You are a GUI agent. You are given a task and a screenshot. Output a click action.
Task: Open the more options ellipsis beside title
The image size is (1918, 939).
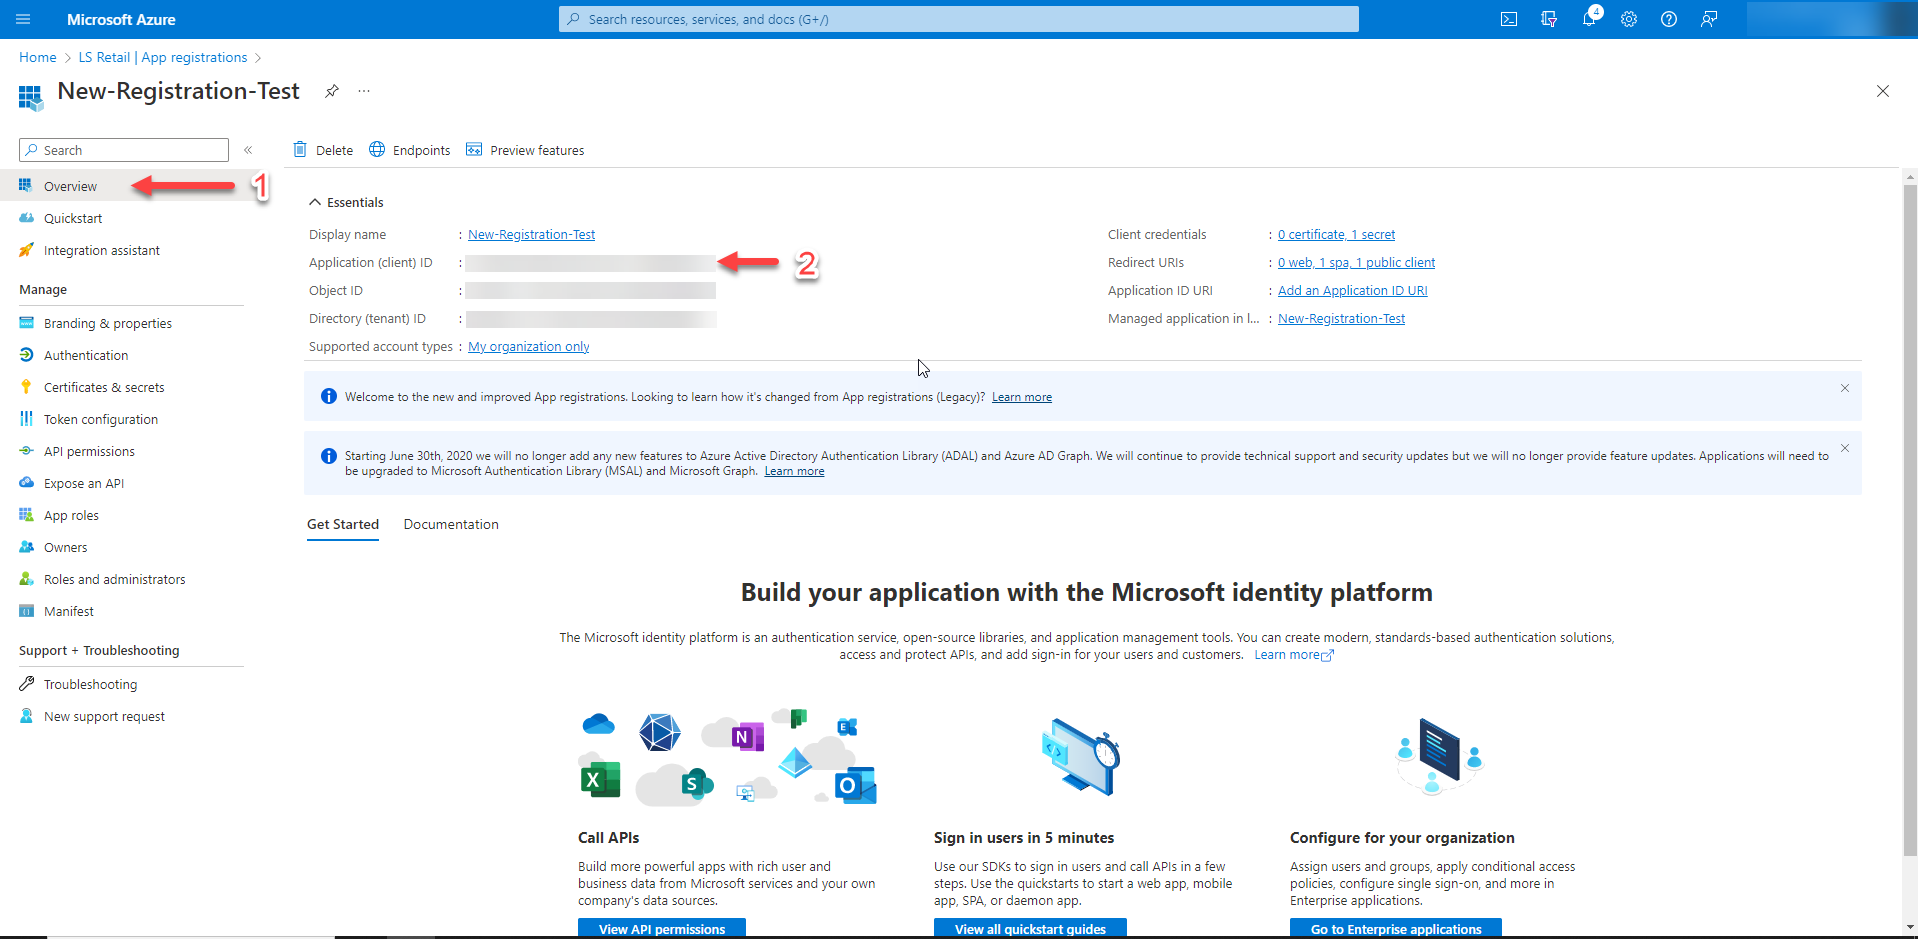tap(364, 91)
